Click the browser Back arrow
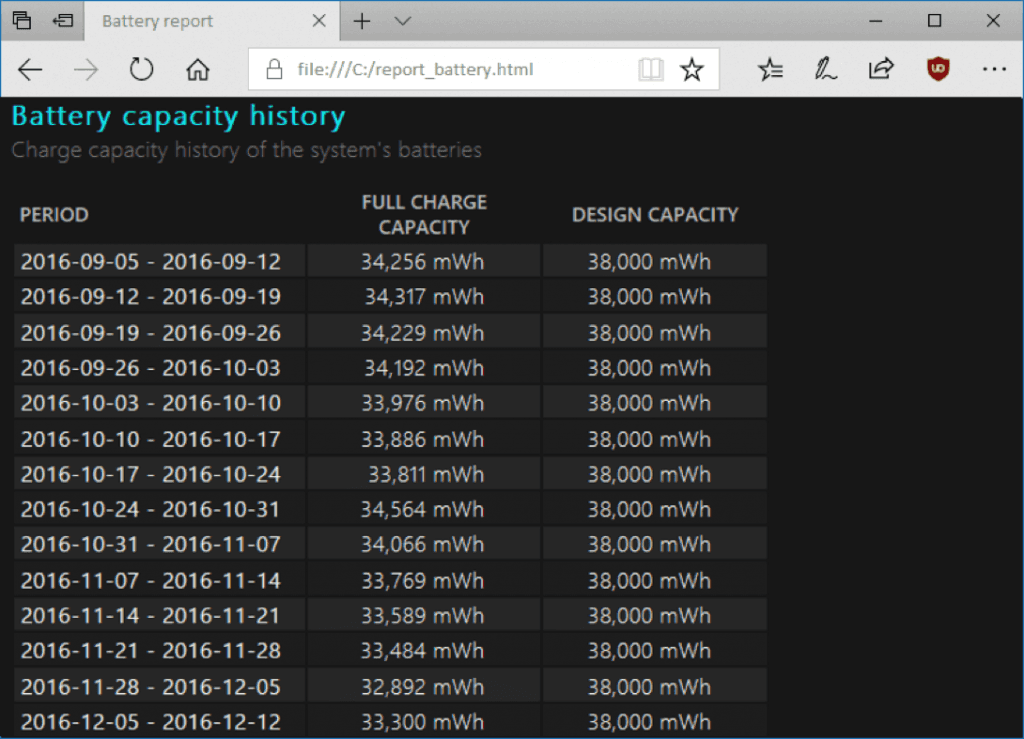 click(x=31, y=69)
